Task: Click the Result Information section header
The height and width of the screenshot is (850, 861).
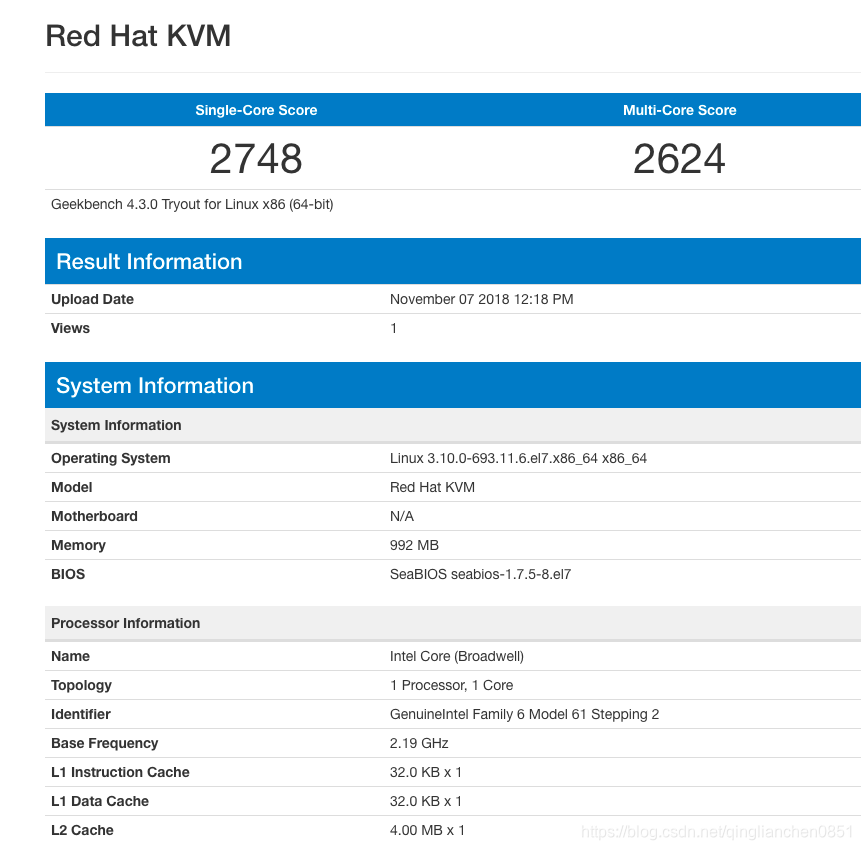Action: 453,261
